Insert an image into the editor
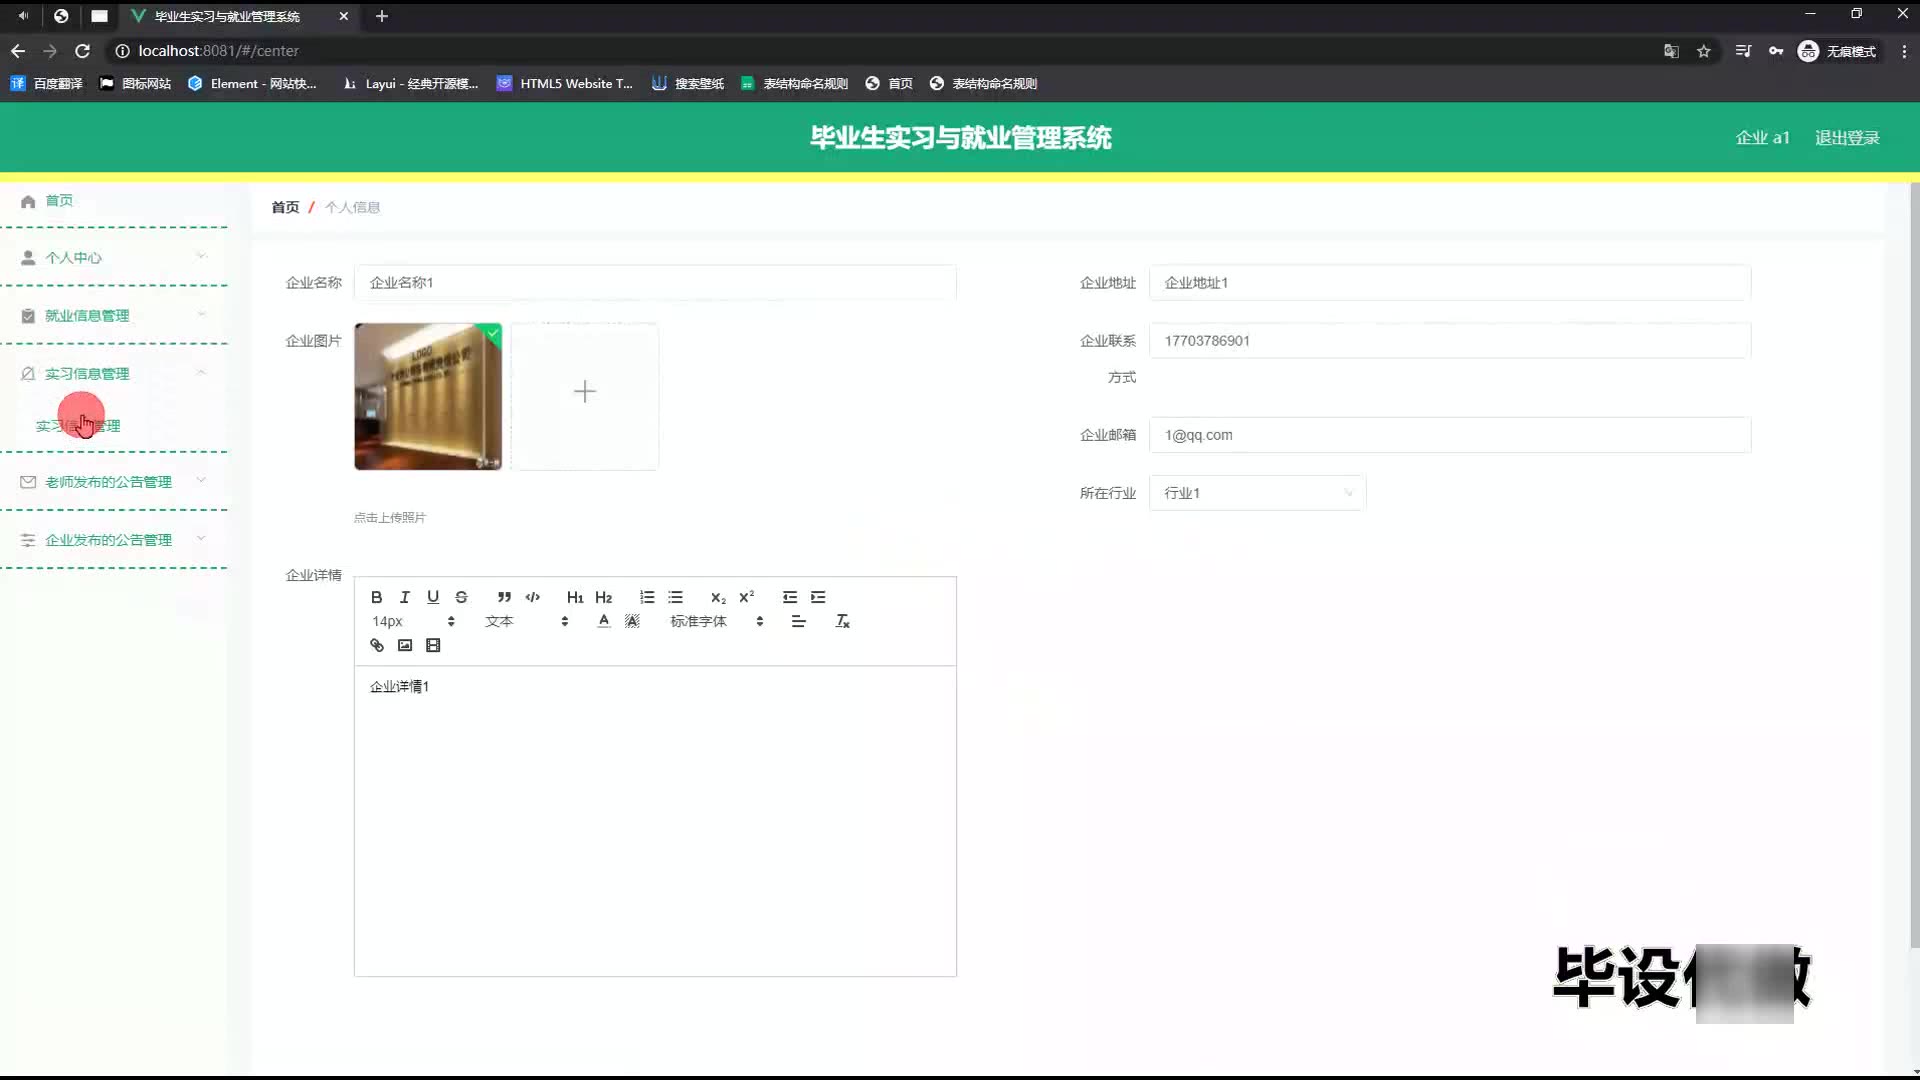 tap(404, 645)
